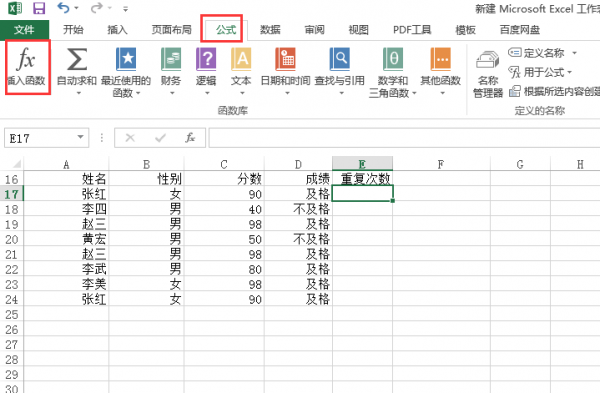Switch to the View (视图) tab

359,30
